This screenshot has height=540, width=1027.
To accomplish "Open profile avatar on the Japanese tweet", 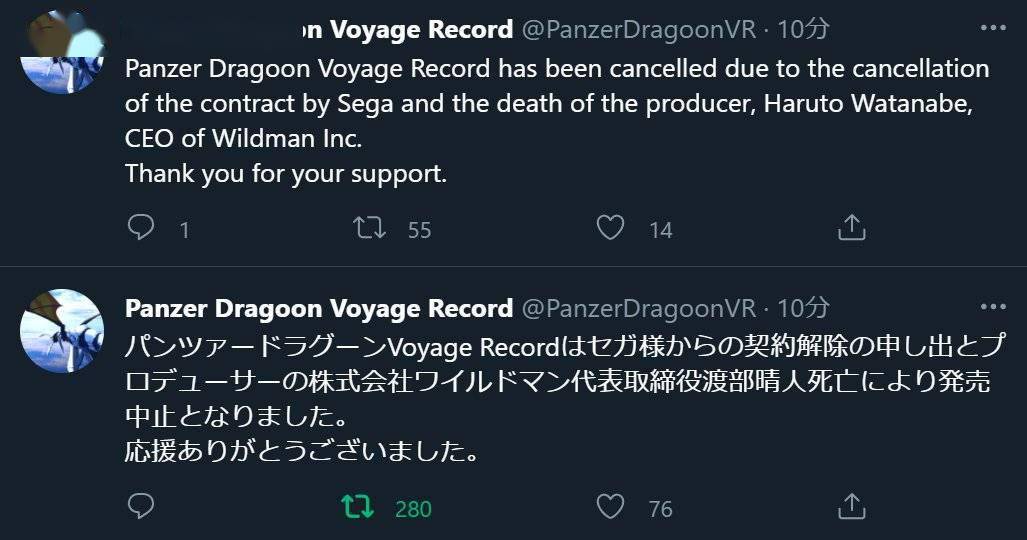I will point(63,330).
